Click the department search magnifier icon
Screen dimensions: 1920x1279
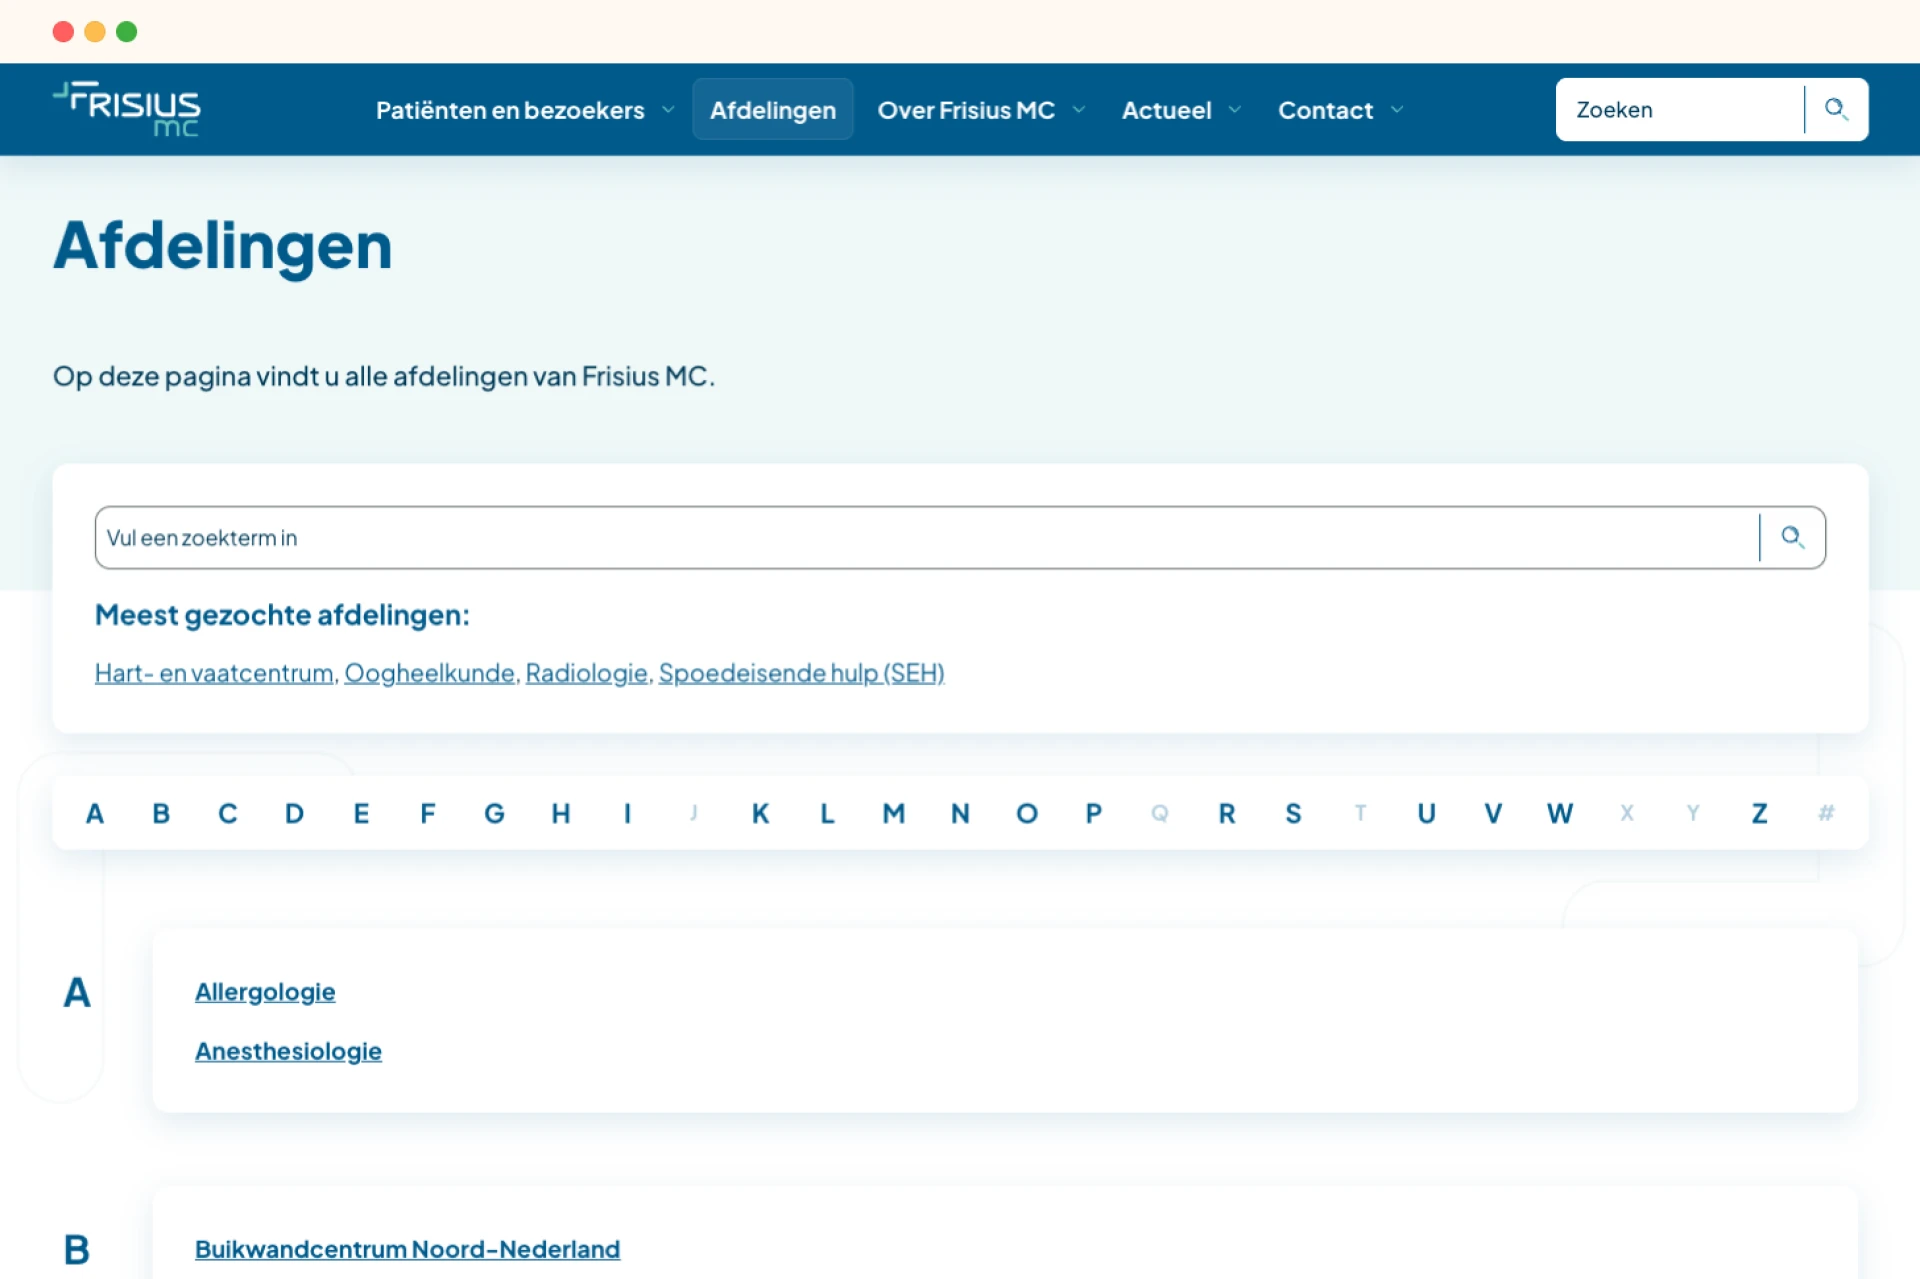[x=1792, y=537]
